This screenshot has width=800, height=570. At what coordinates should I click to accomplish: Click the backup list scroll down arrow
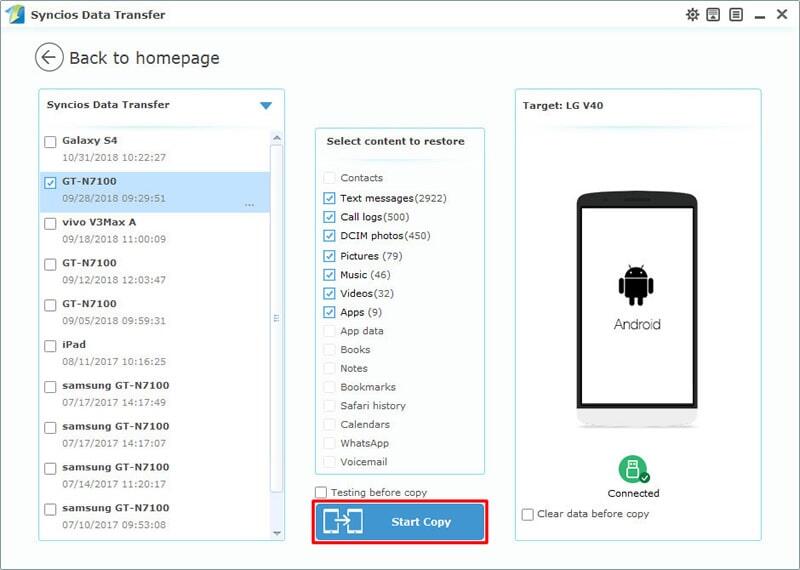(x=277, y=533)
